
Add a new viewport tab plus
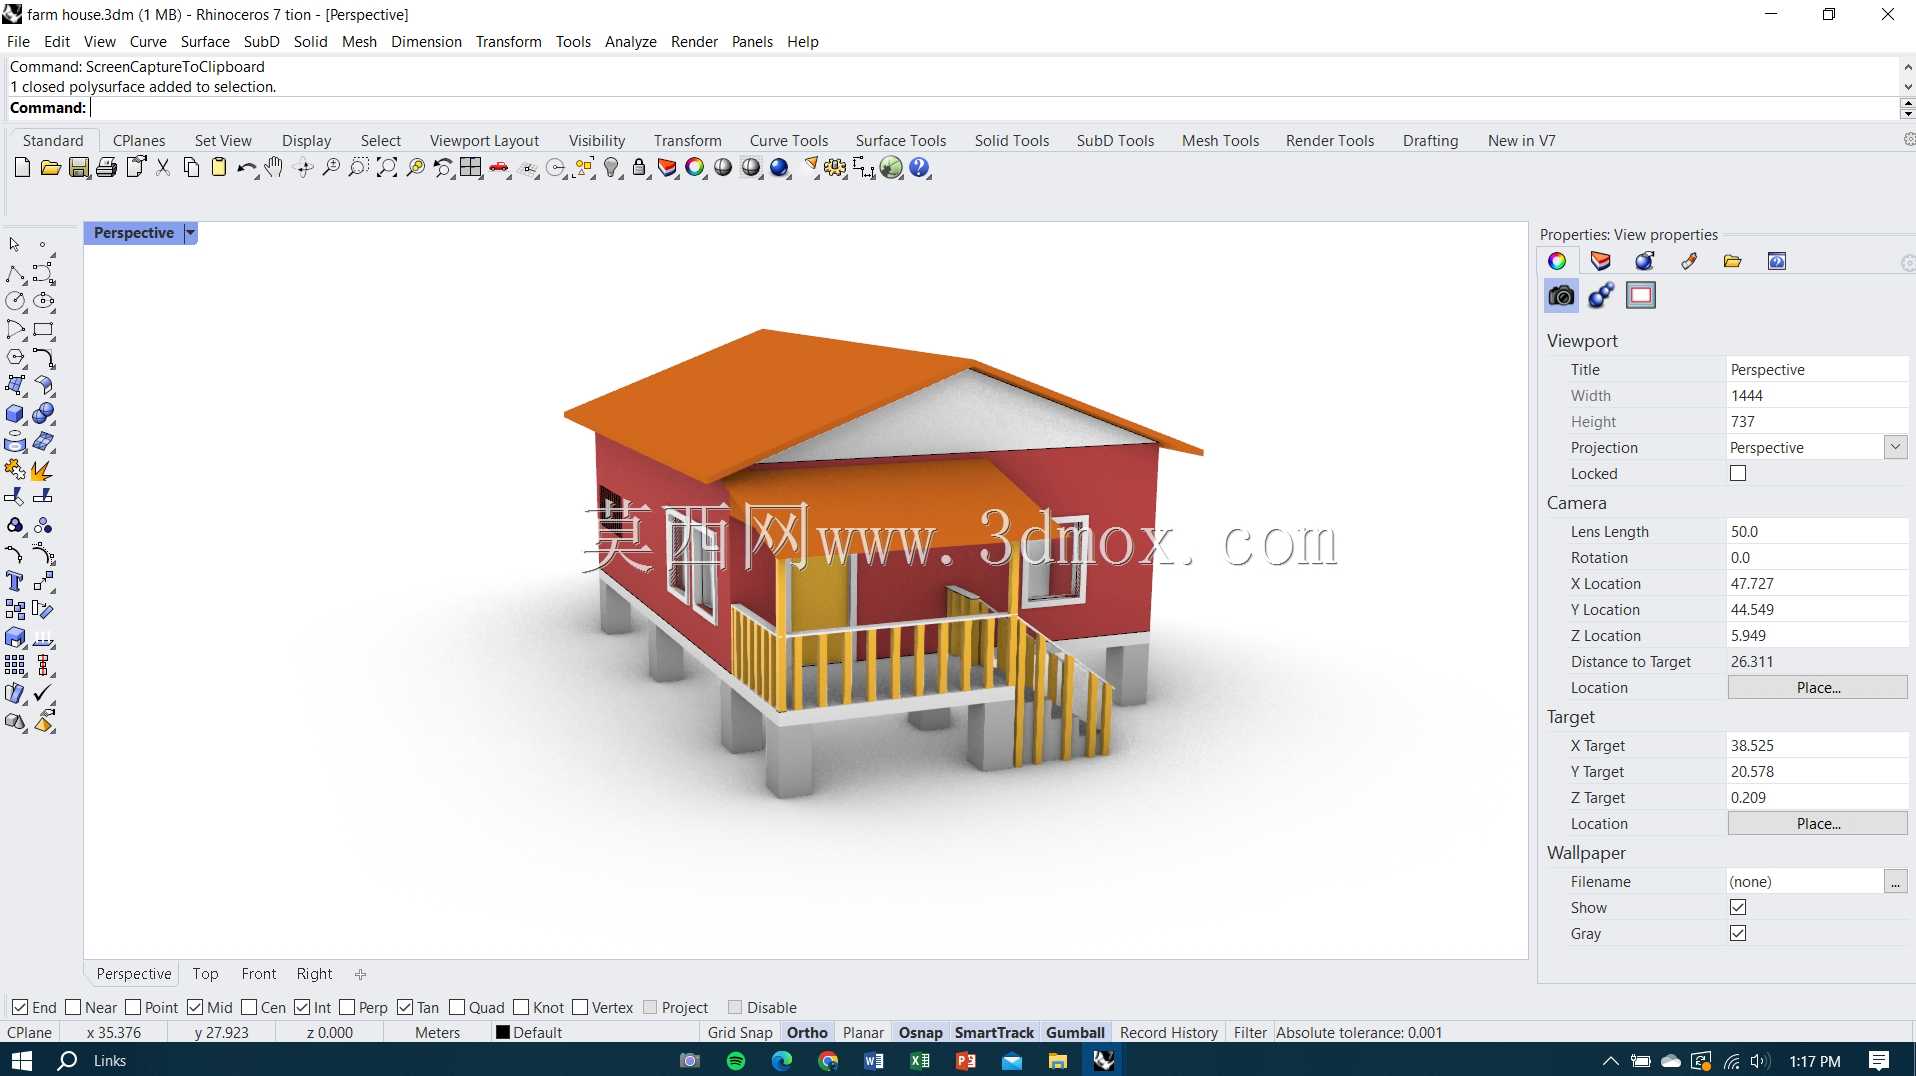tap(360, 974)
